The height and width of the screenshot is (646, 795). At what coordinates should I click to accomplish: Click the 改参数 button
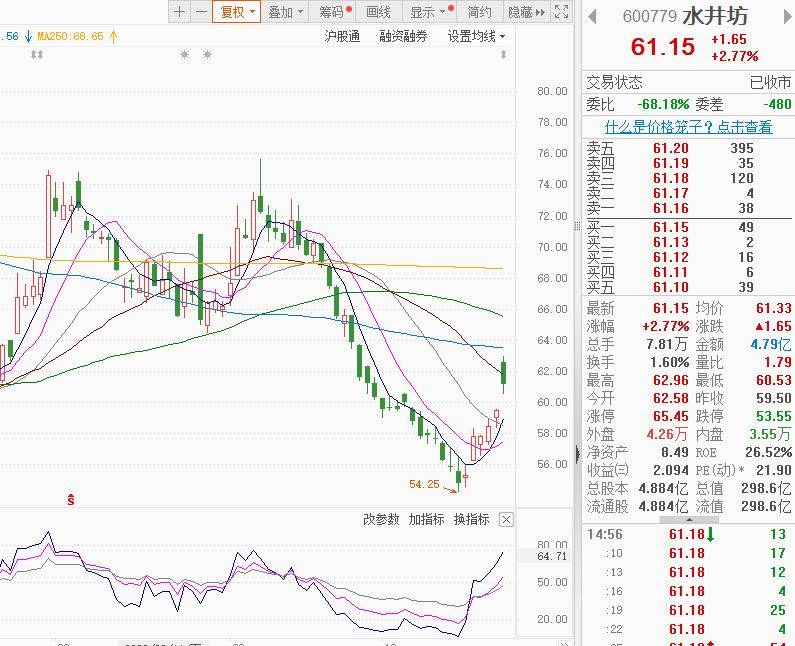coord(380,519)
